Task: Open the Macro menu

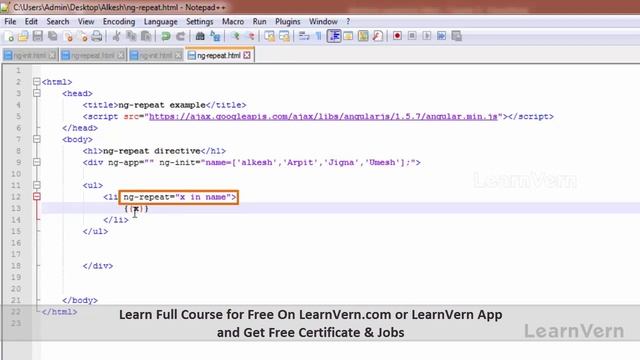Action: pyautogui.click(x=233, y=22)
